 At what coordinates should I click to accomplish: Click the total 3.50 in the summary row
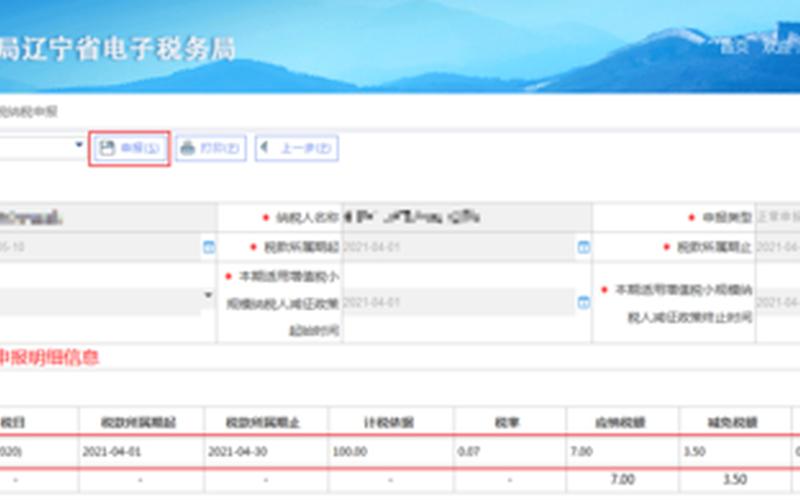click(735, 480)
